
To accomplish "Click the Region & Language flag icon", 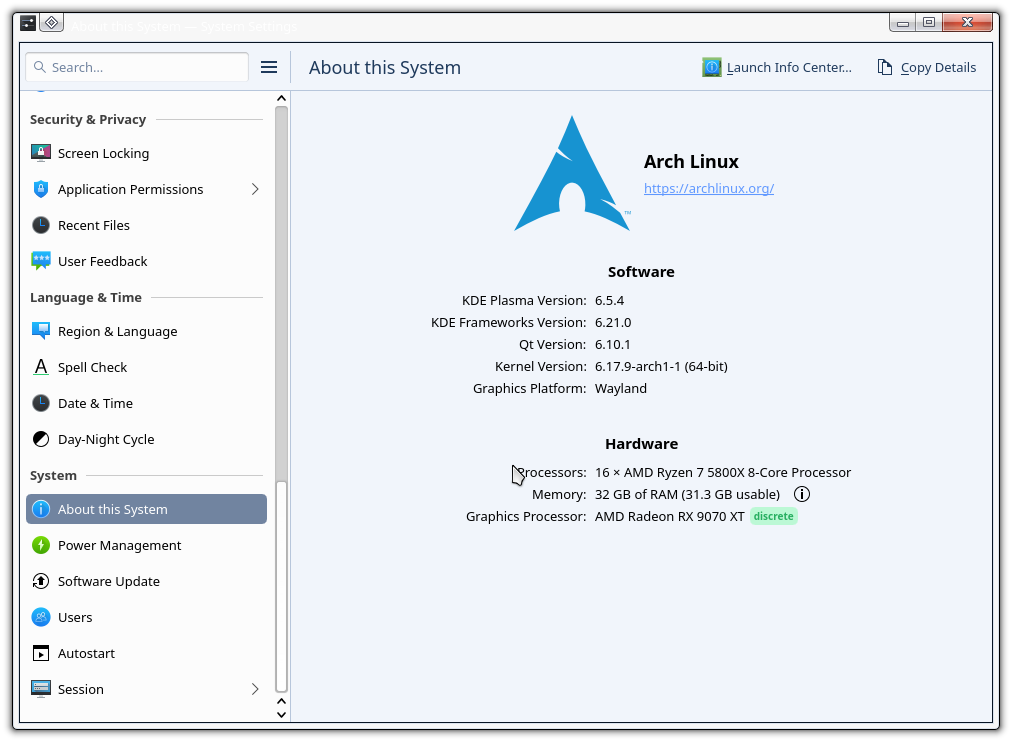I will point(41,331).
